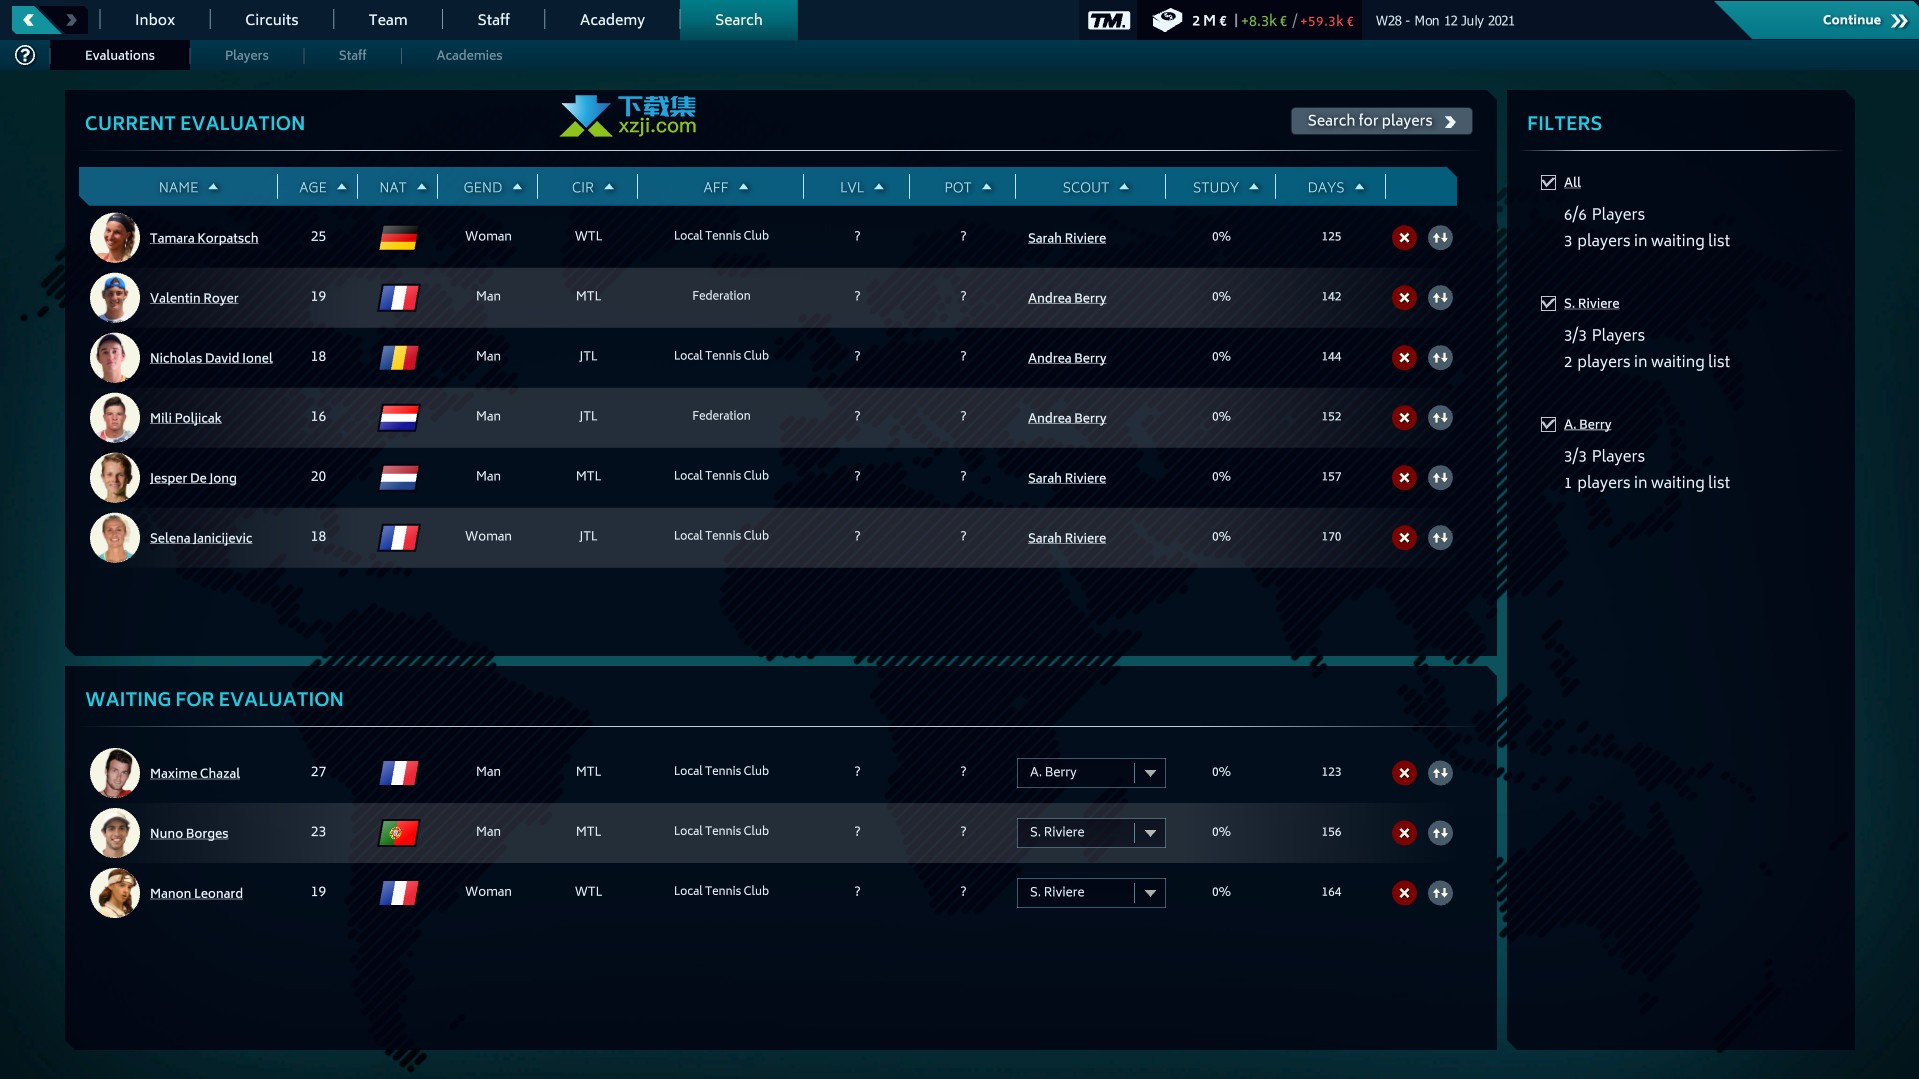Click Selena Janicijevic portrait thumbnail
The image size is (1919, 1079).
(115, 537)
